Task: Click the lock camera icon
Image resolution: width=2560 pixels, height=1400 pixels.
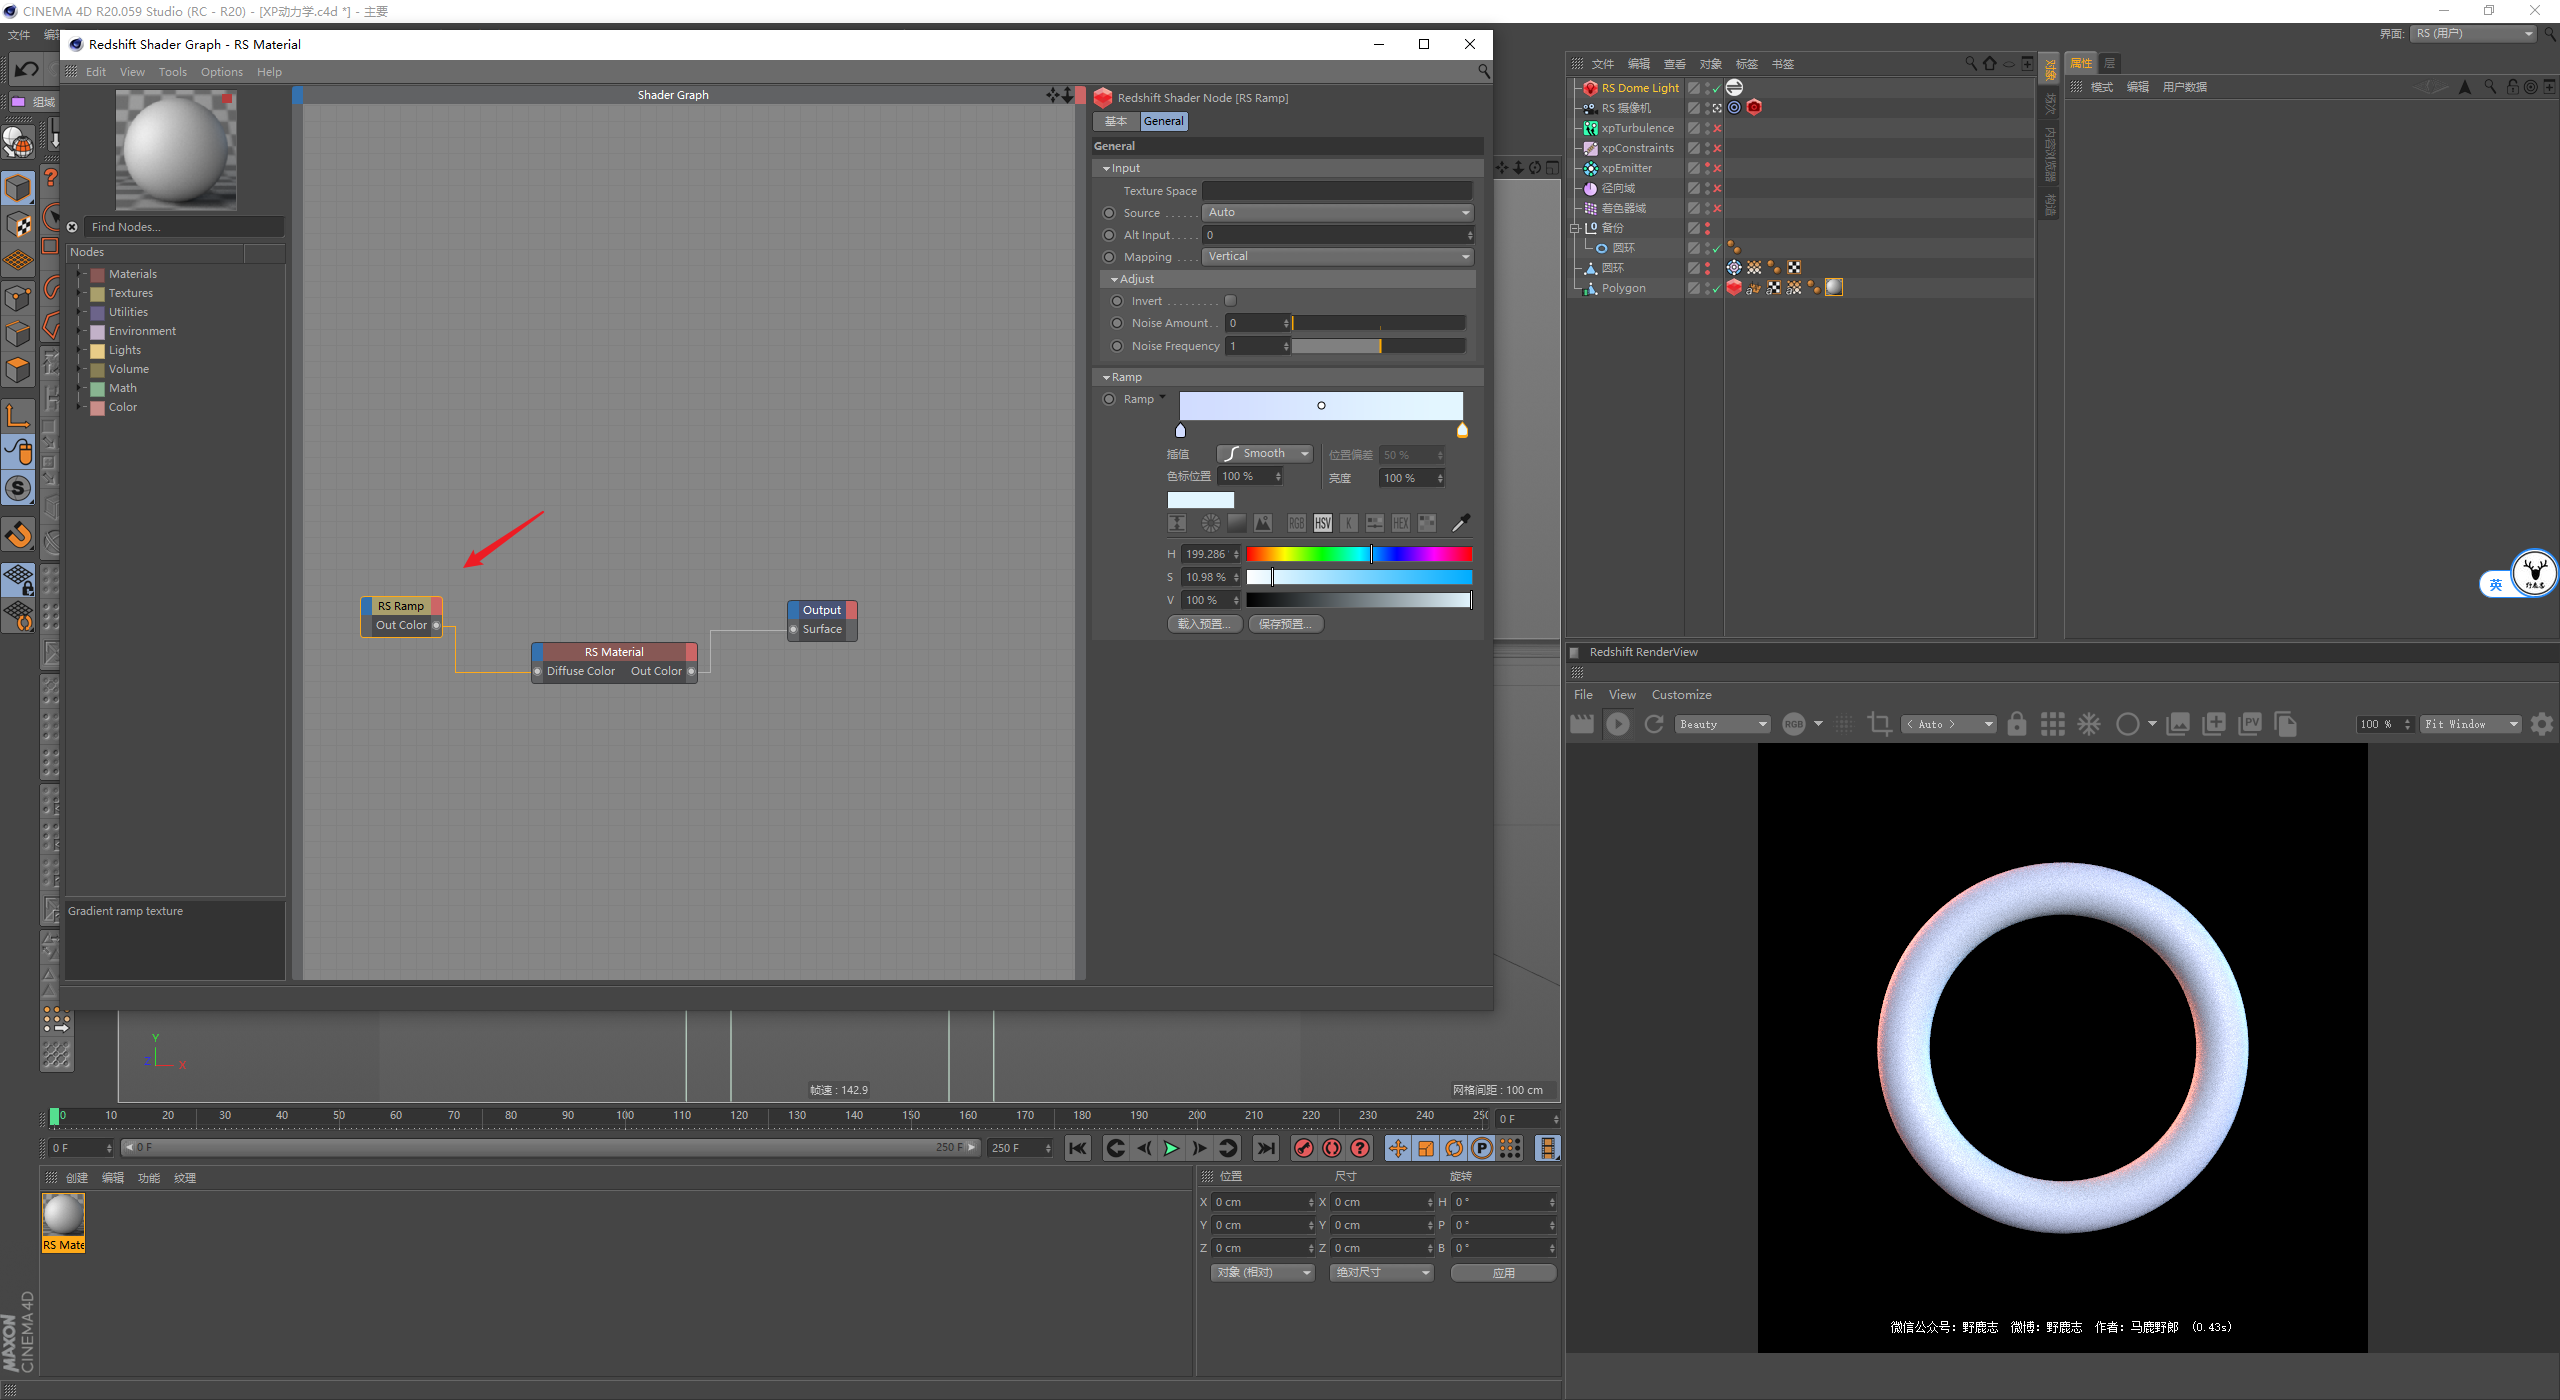Action: pos(2016,724)
